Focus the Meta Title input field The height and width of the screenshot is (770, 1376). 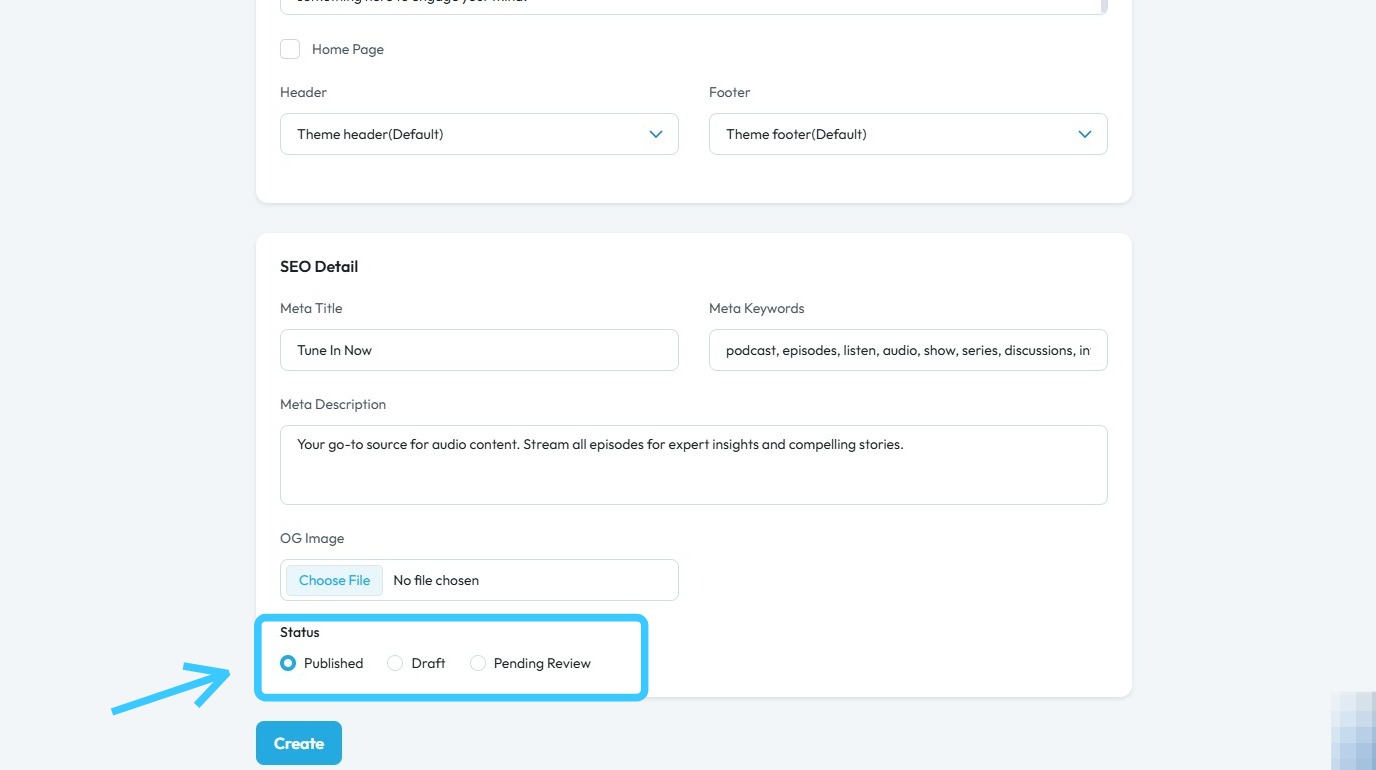coord(479,350)
